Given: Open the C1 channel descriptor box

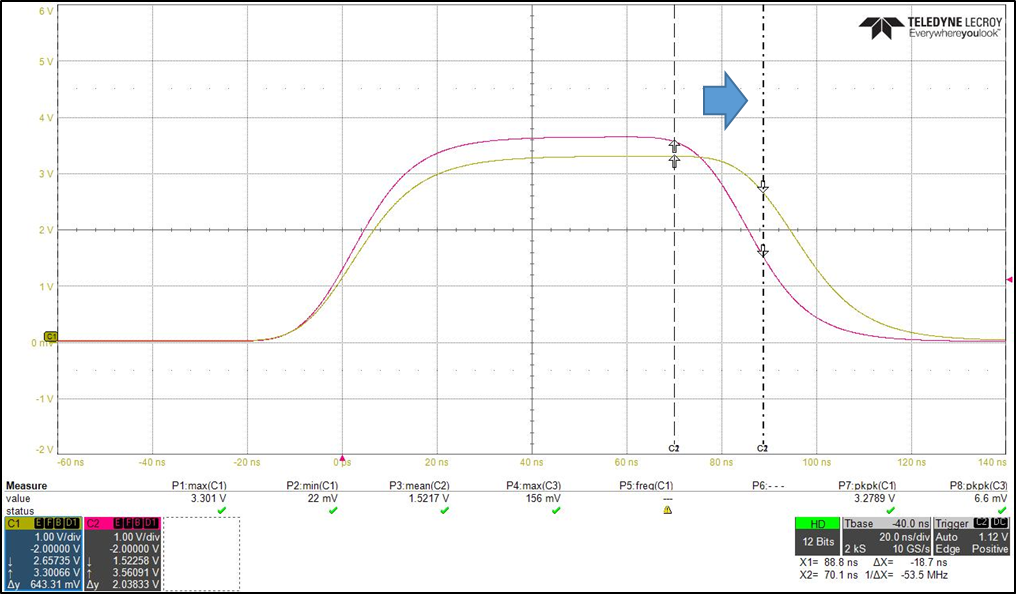Looking at the screenshot, I should (43, 554).
